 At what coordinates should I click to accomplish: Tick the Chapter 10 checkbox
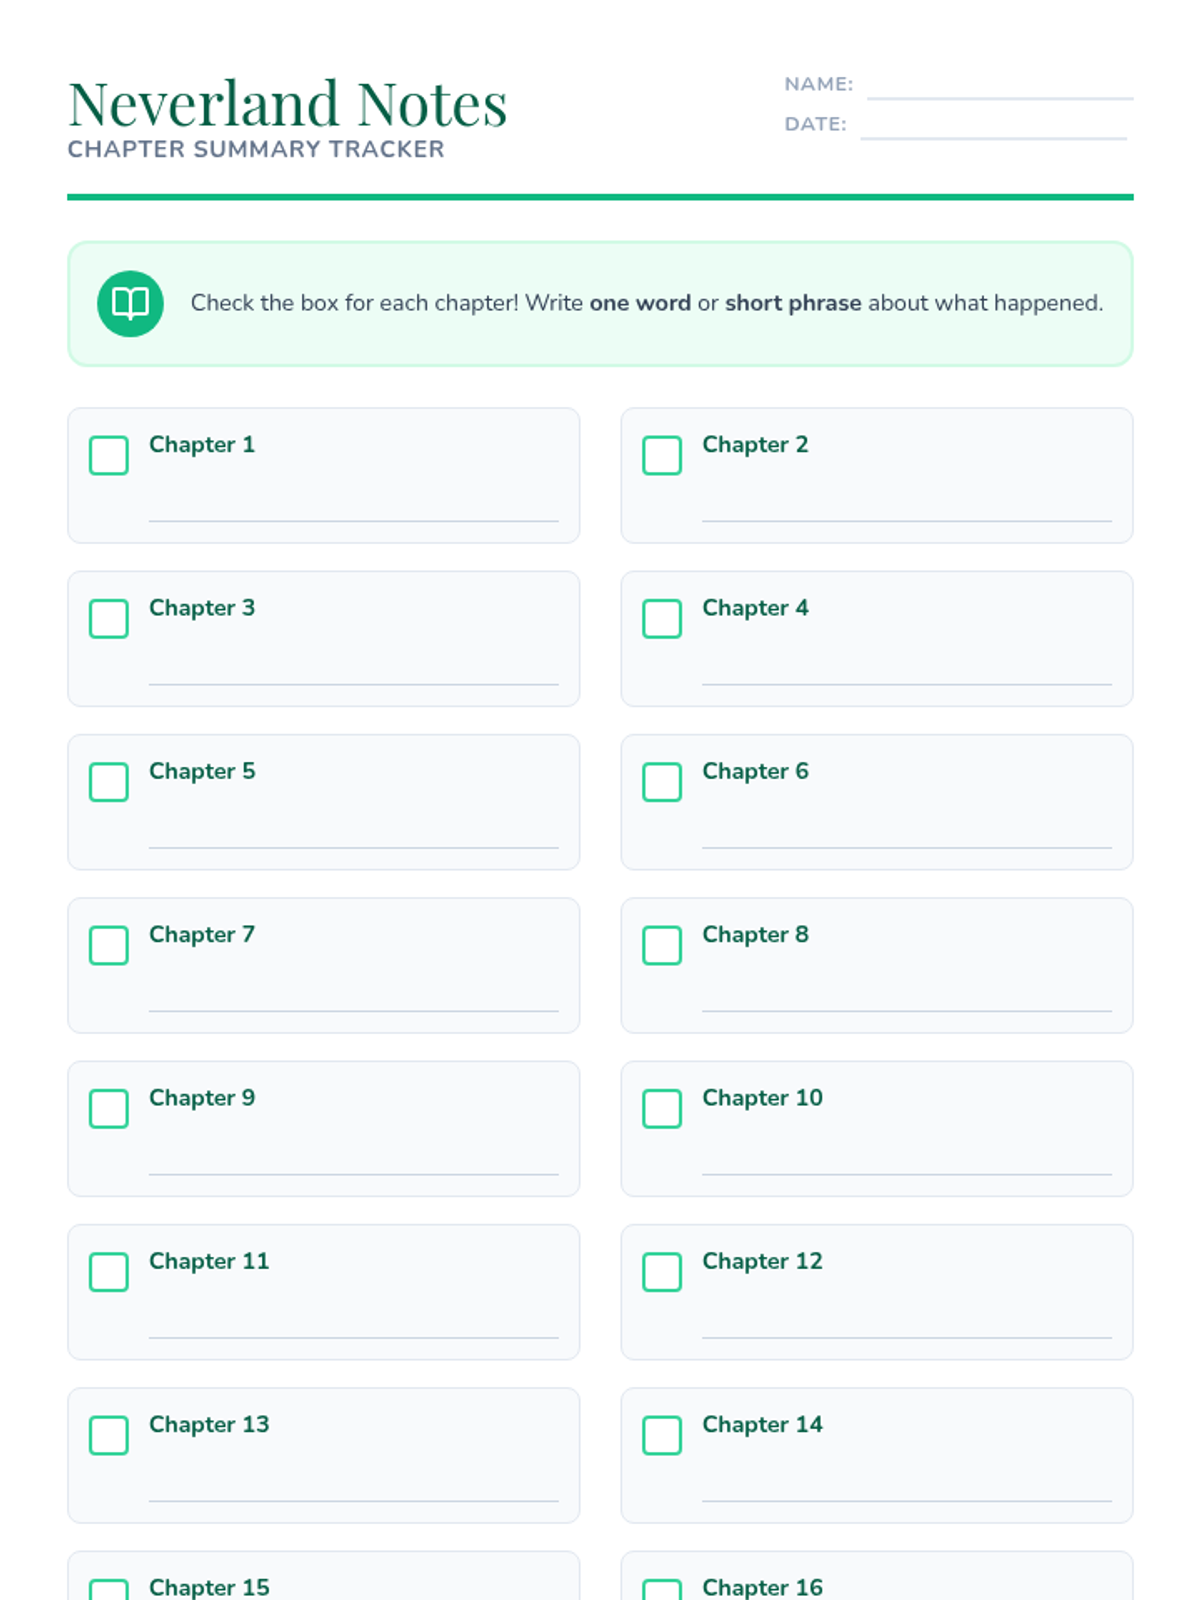(x=662, y=1108)
